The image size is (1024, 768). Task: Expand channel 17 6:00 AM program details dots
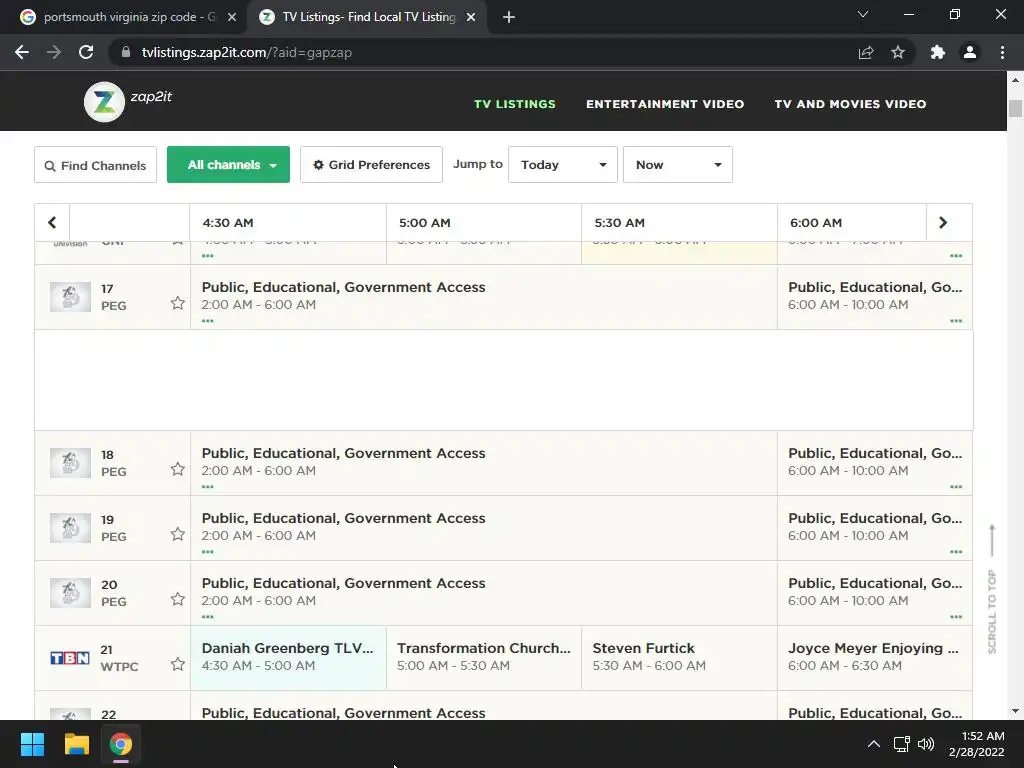[956, 321]
